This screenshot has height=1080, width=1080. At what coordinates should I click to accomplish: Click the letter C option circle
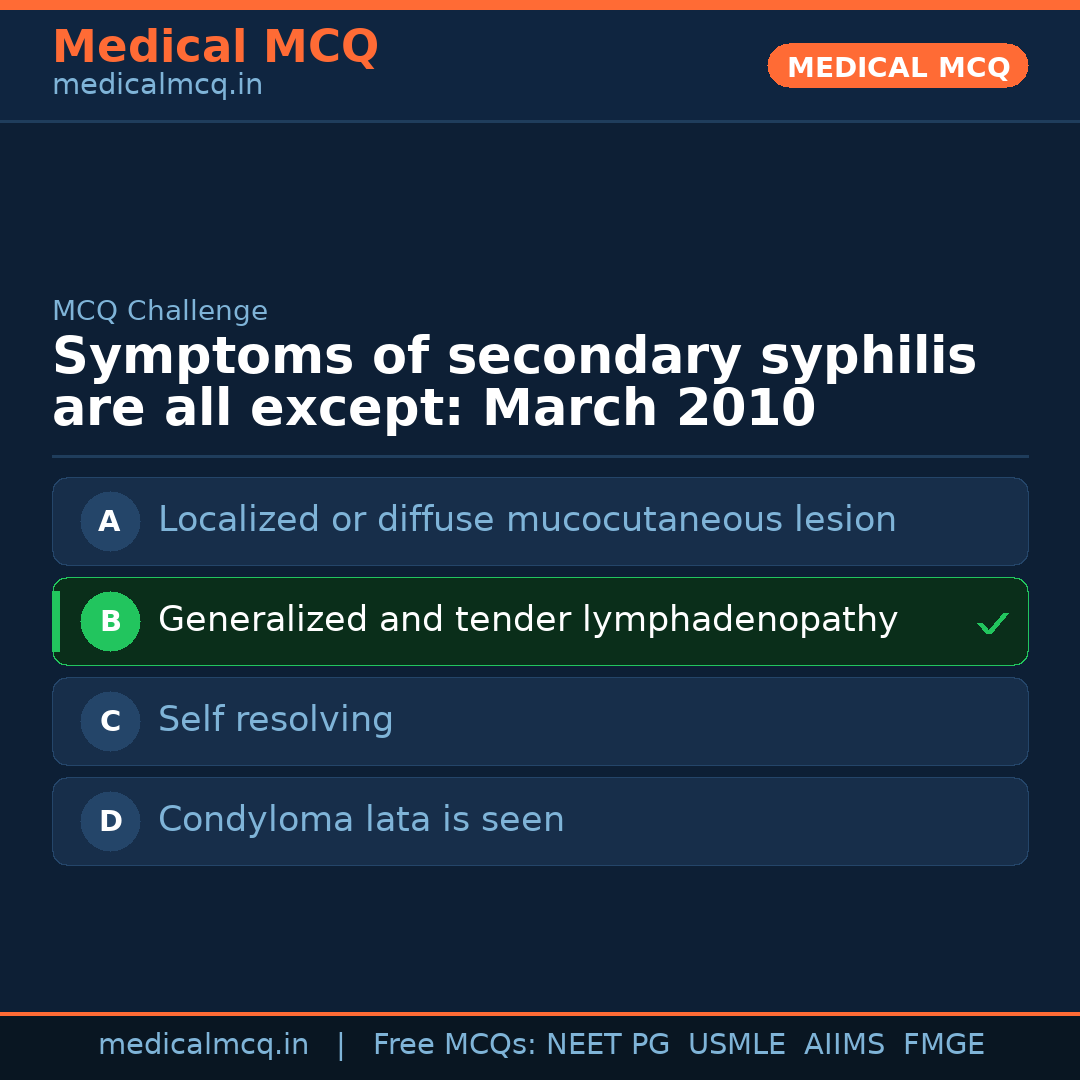(x=110, y=721)
